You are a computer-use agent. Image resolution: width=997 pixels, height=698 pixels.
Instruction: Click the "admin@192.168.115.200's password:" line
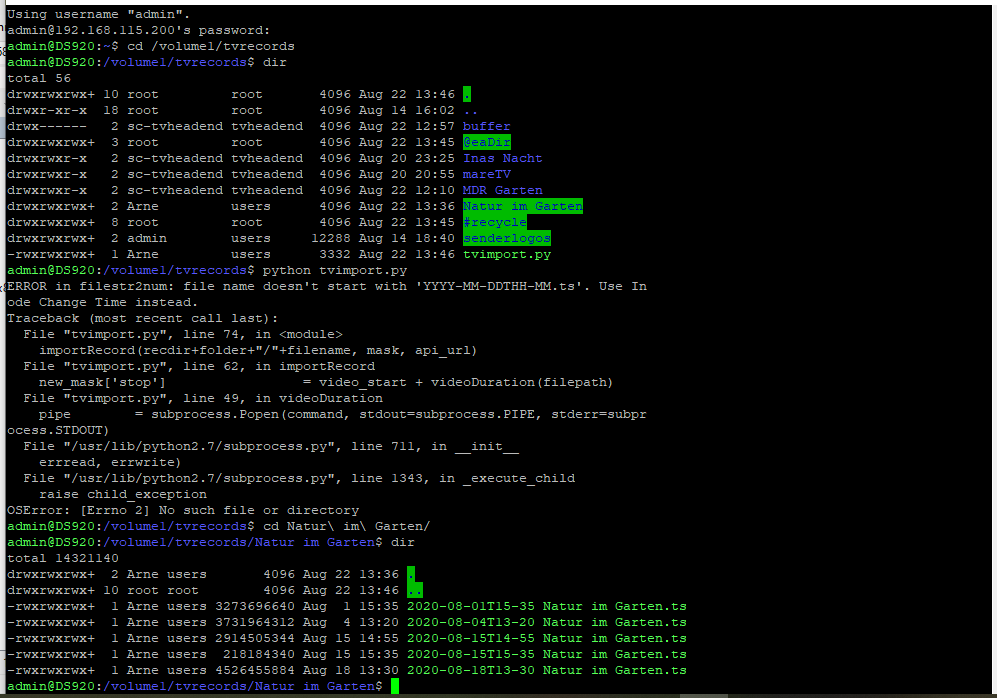(x=139, y=30)
